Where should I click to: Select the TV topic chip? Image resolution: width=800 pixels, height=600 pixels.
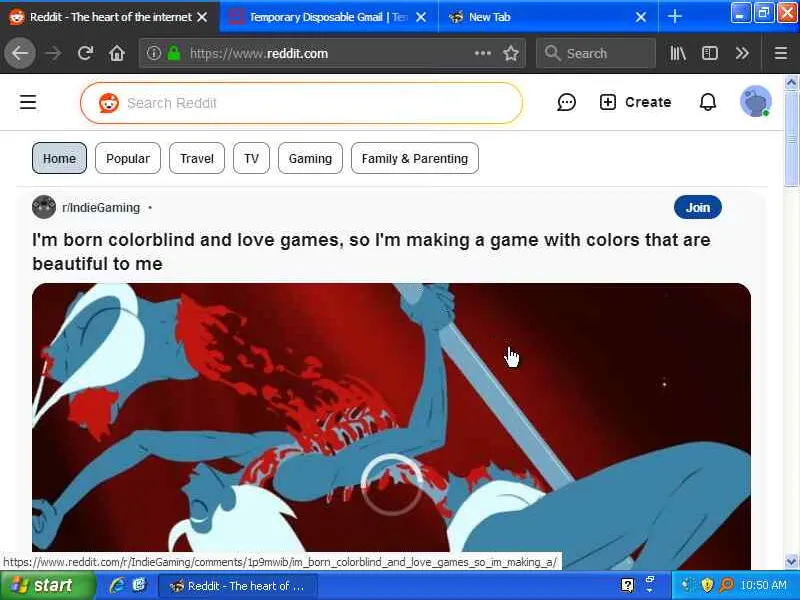coord(251,158)
